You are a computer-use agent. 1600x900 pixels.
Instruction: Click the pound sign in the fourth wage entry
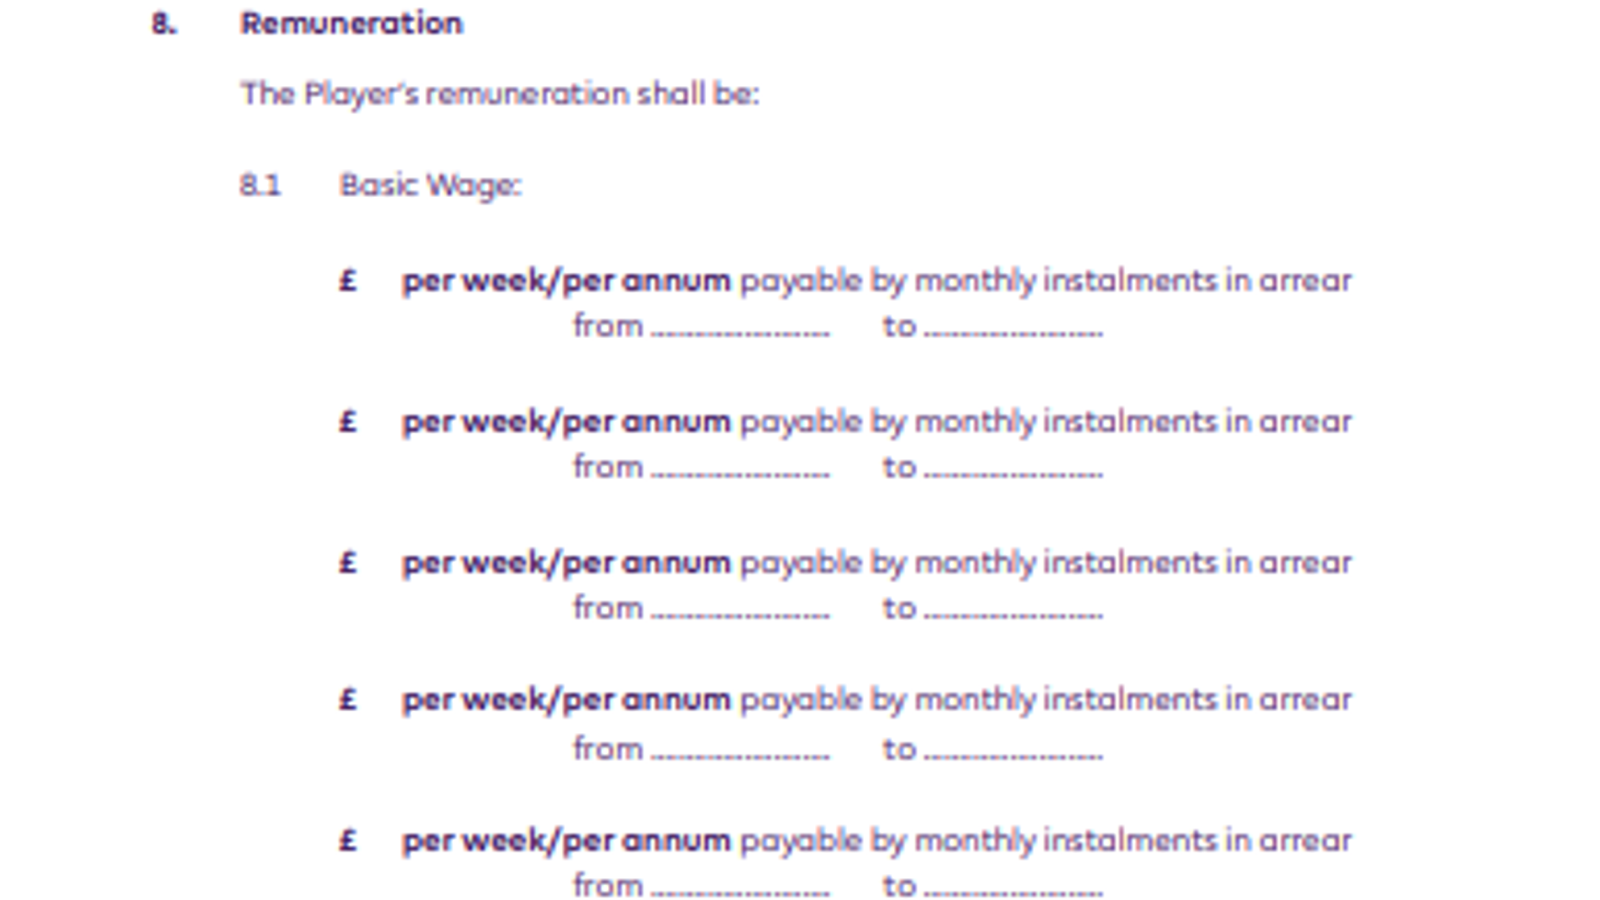point(348,699)
